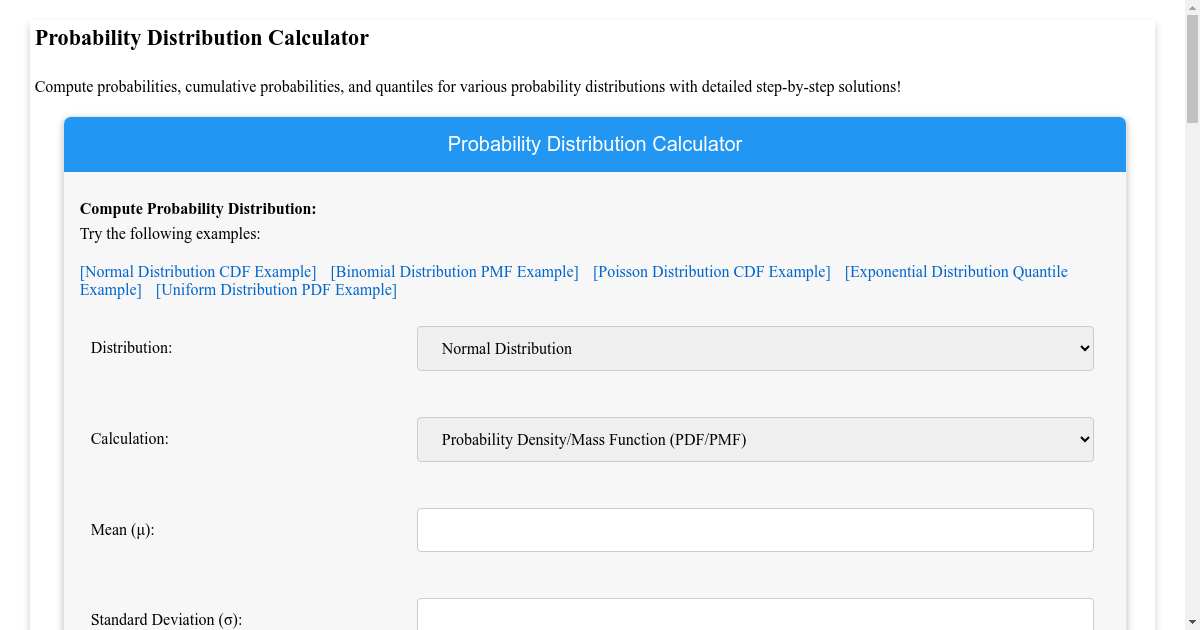1200x630 pixels.
Task: Click the Uniform Distribution PDF Example link
Action: click(276, 289)
